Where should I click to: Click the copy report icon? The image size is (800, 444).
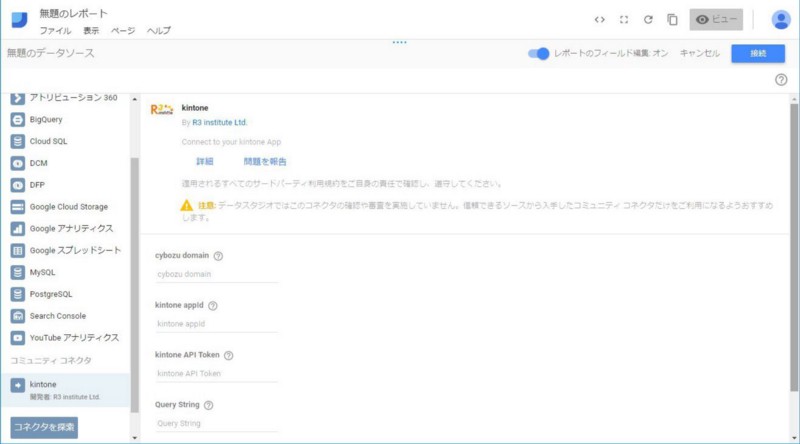coord(672,20)
